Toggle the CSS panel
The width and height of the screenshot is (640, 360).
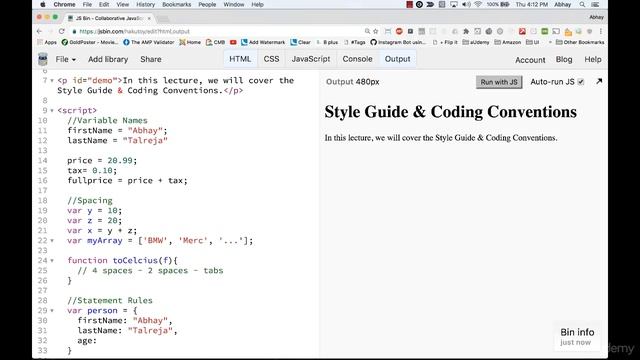tap(271, 59)
